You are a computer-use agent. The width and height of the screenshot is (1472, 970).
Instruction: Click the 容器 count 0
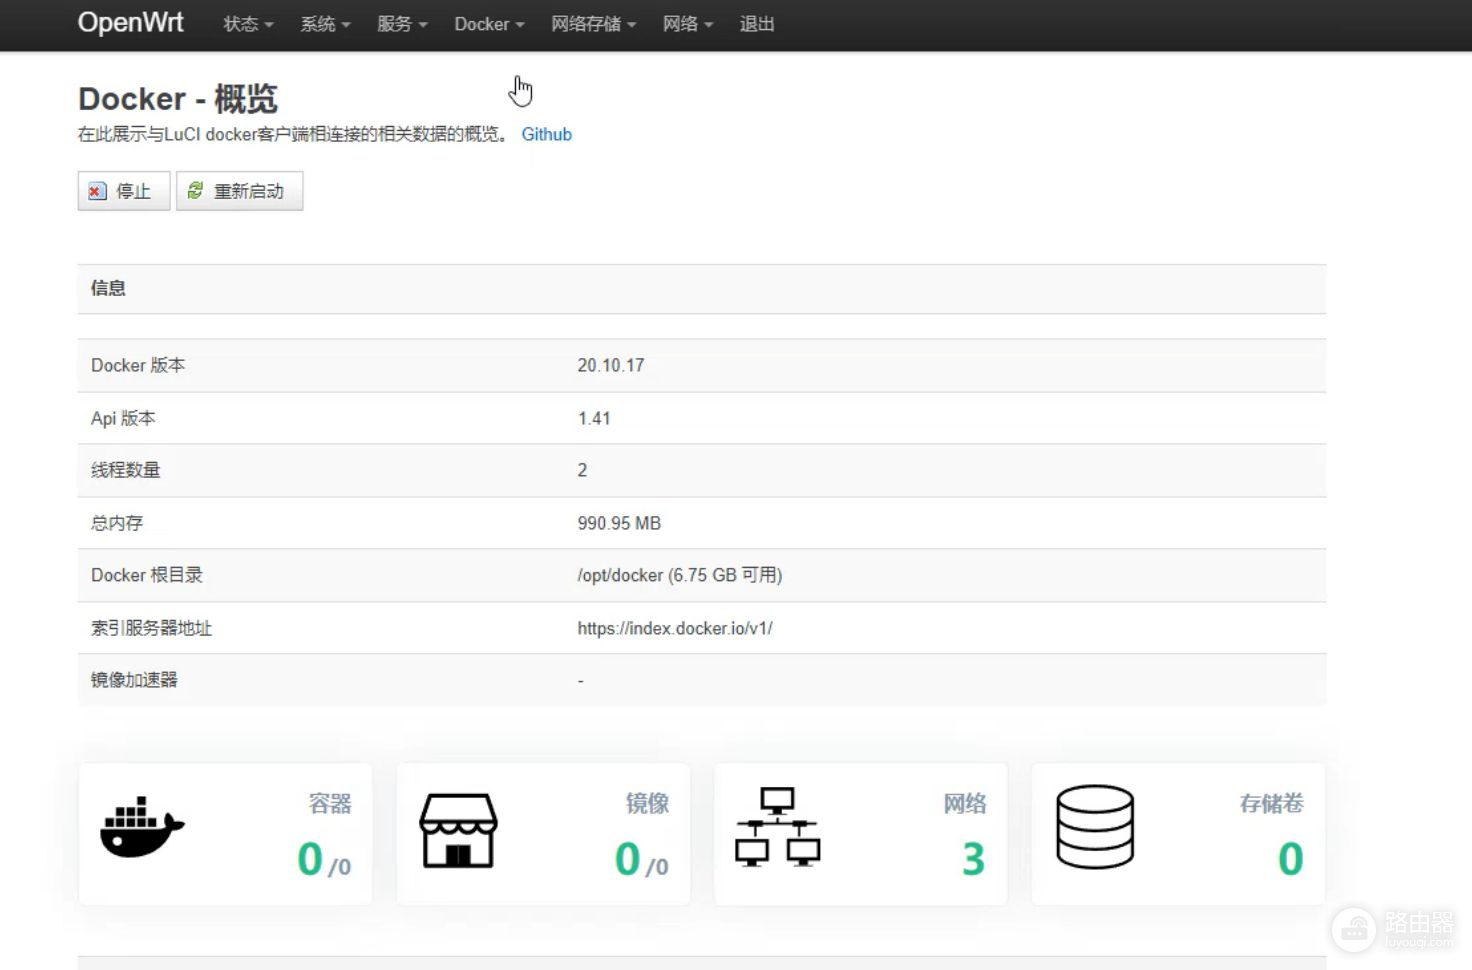pyautogui.click(x=310, y=859)
